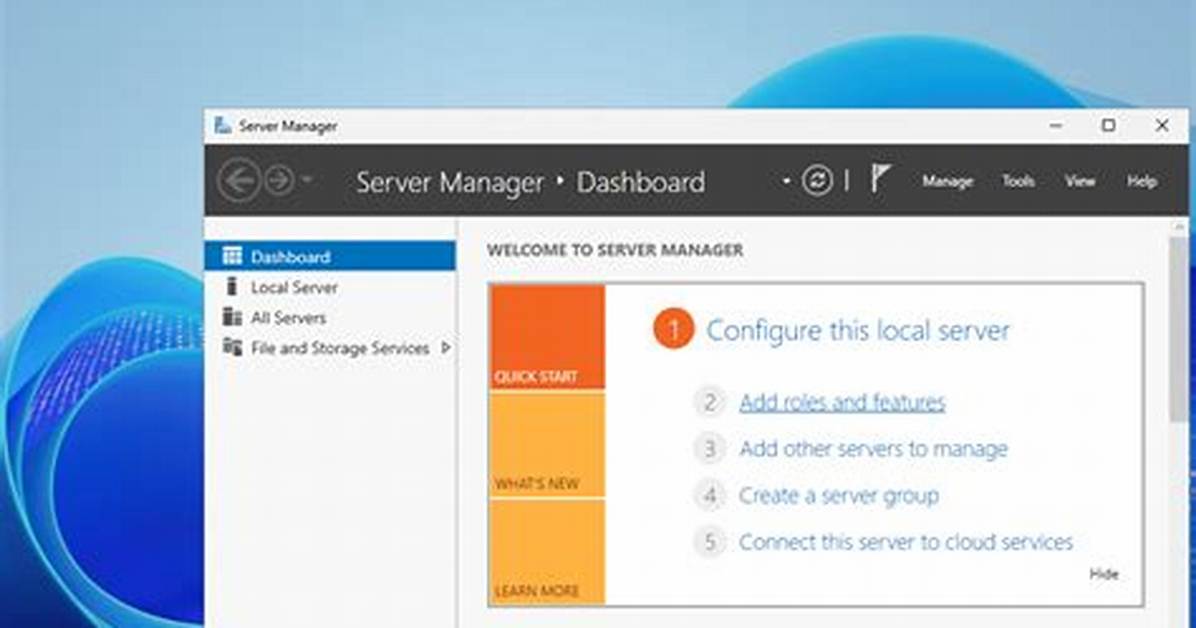The height and width of the screenshot is (628, 1196).
Task: Click the Local Server icon
Action: click(x=232, y=286)
